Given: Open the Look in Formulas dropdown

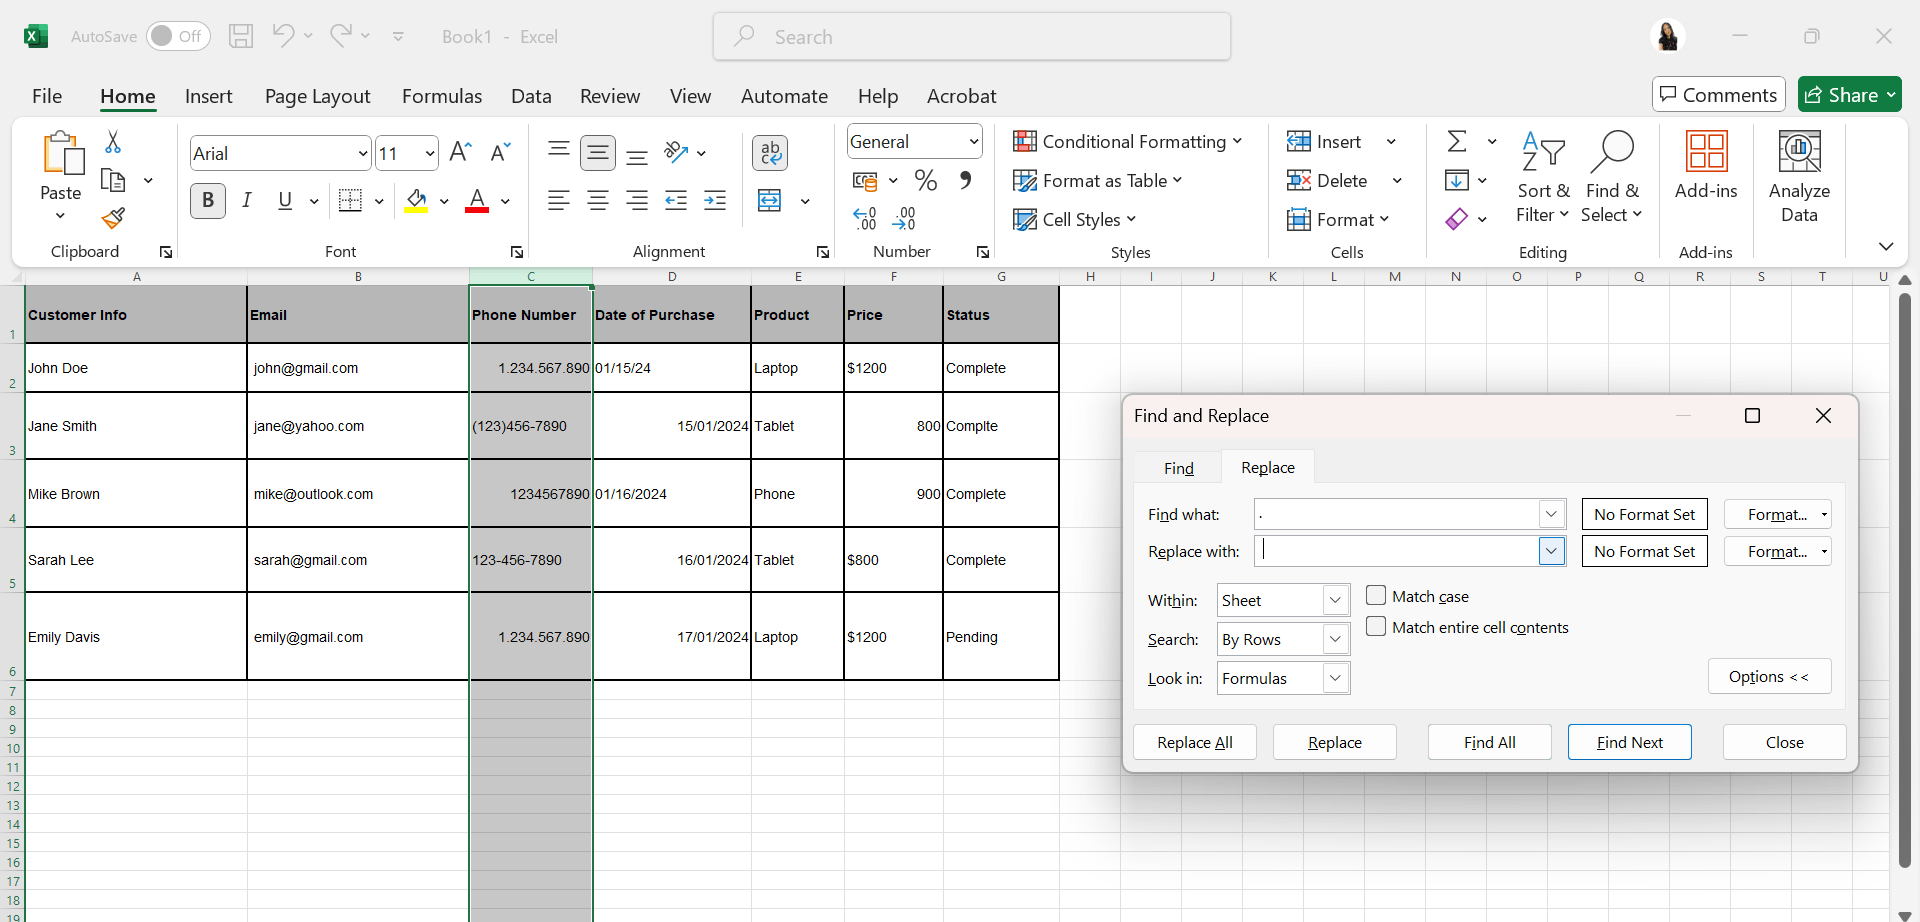Looking at the screenshot, I should coord(1334,678).
